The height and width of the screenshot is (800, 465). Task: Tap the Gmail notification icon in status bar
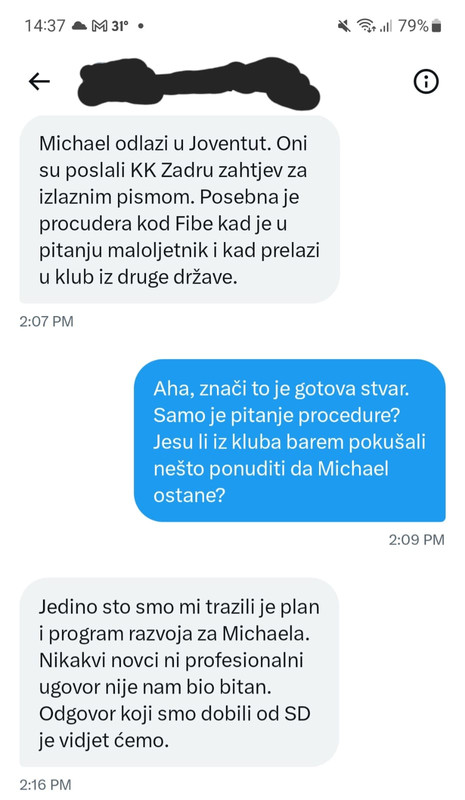99,26
